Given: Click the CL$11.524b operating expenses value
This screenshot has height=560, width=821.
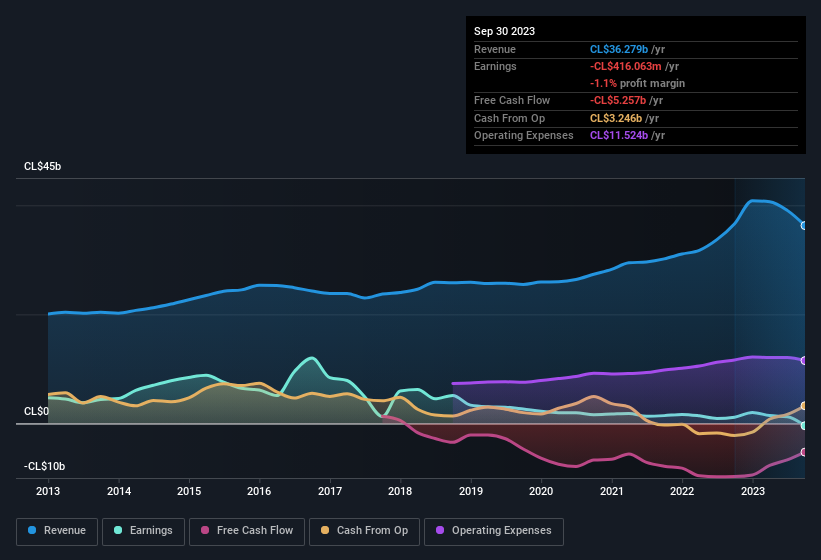Looking at the screenshot, I should (619, 136).
